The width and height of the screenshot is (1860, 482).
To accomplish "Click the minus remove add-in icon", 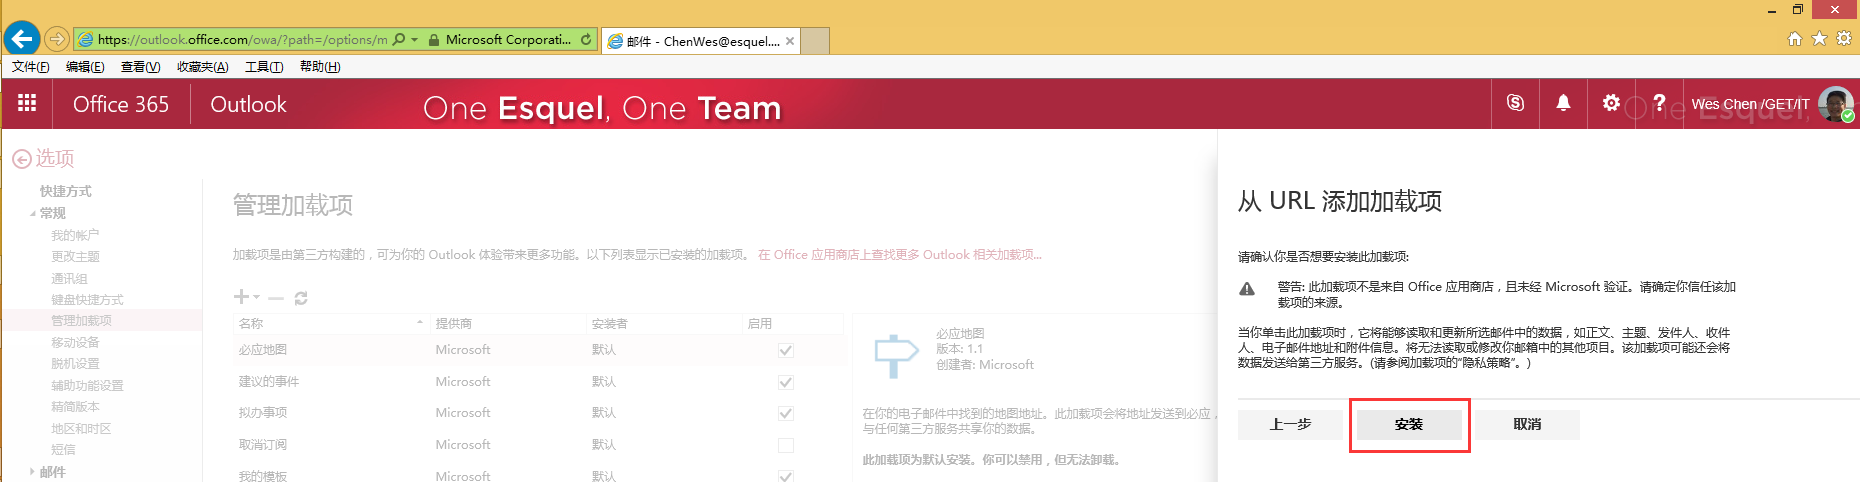I will coord(276,298).
